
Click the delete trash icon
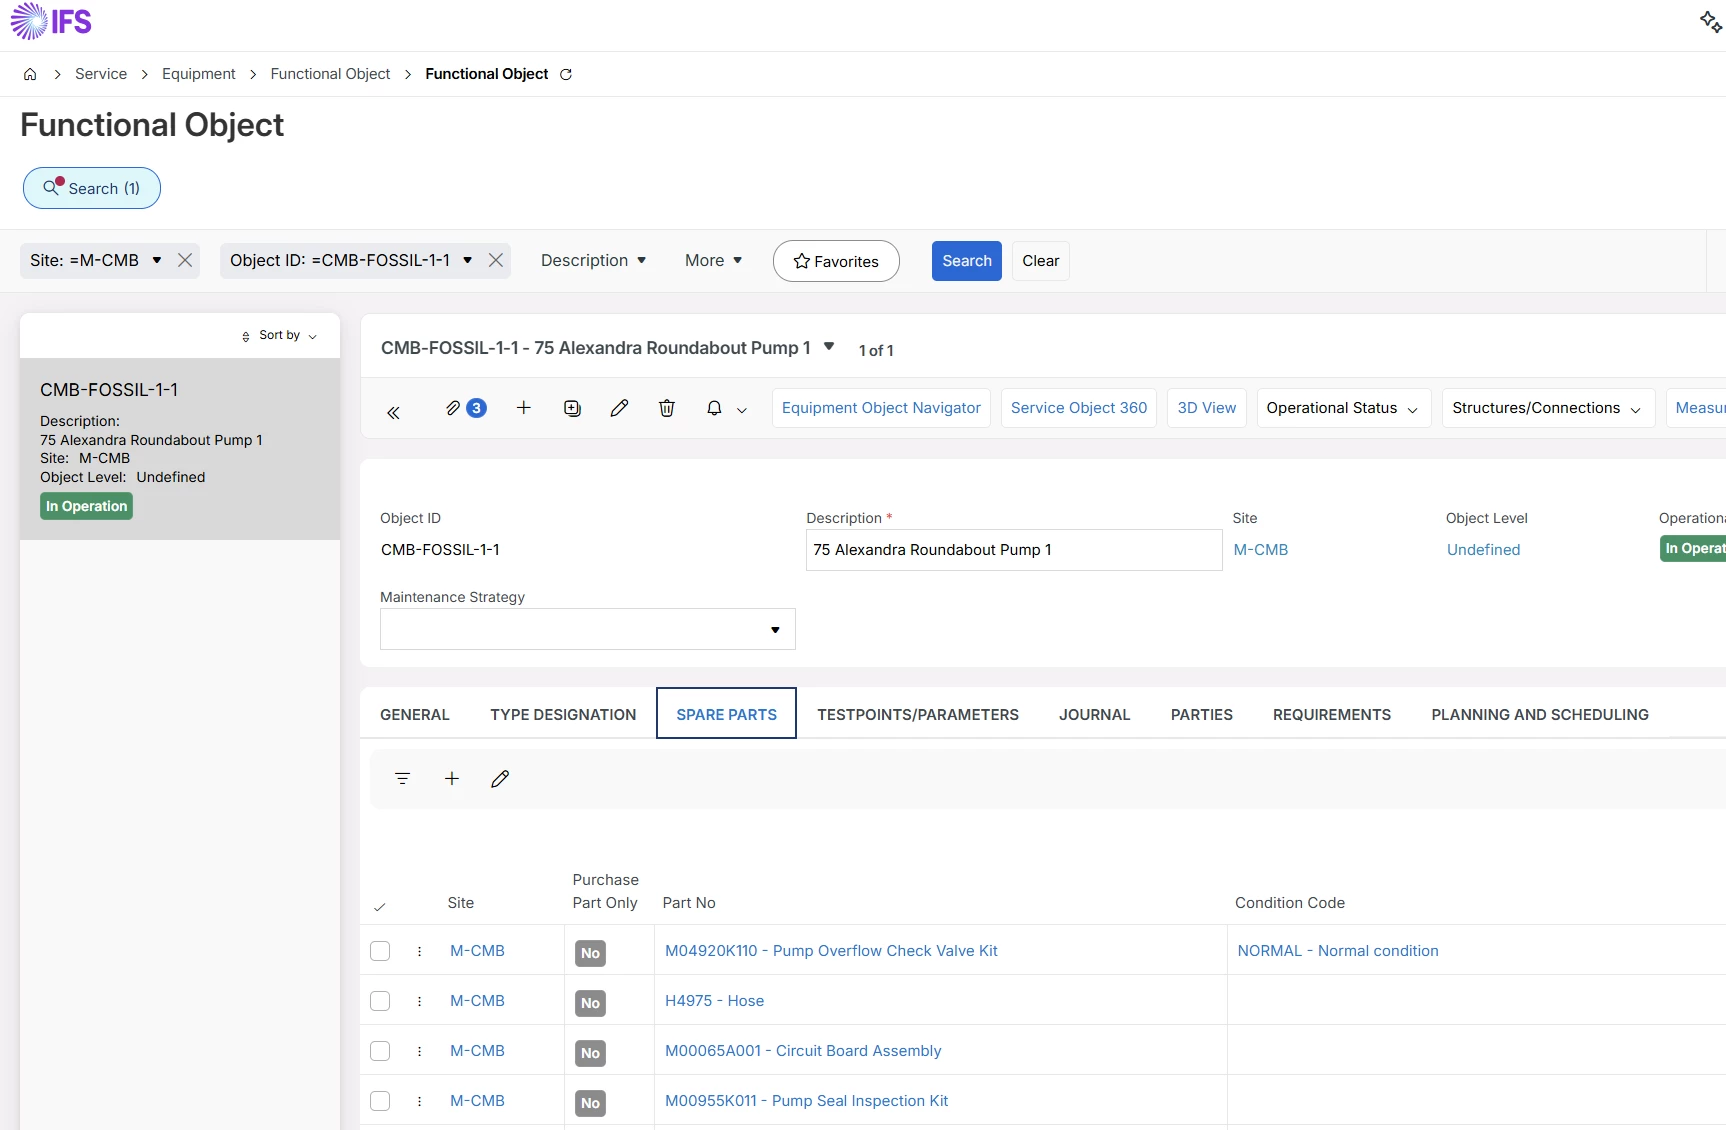(x=667, y=408)
